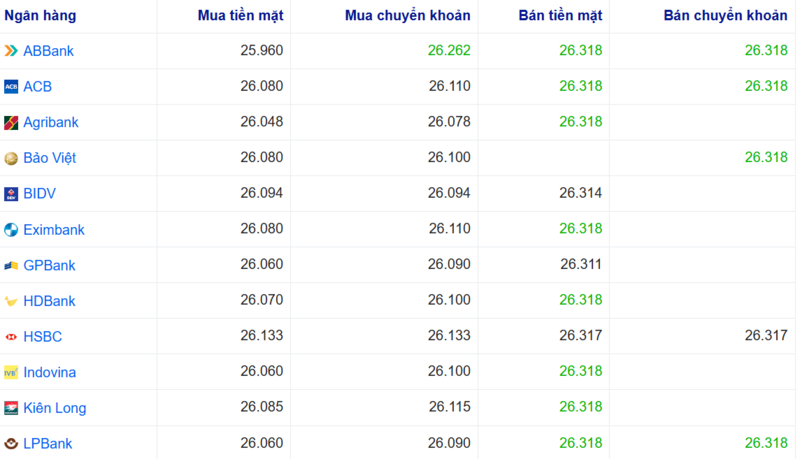Open the Agribank link
Viewport: 800px width, 459px height.
coord(51,123)
